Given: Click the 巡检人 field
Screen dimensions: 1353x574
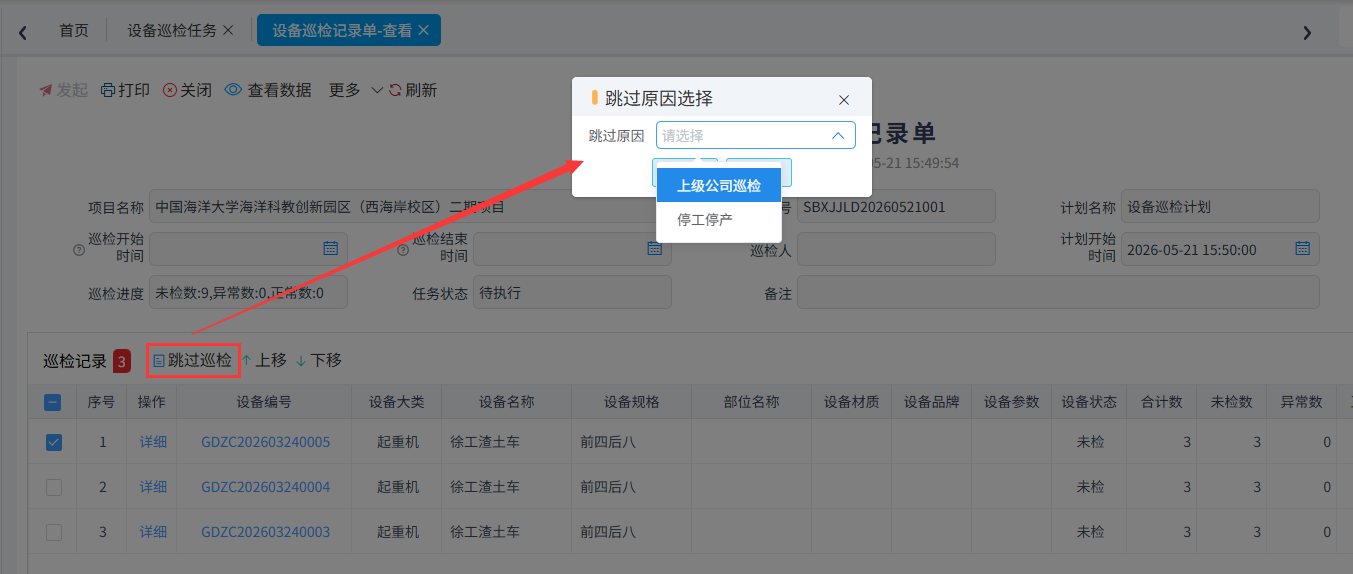Looking at the screenshot, I should tap(896, 249).
